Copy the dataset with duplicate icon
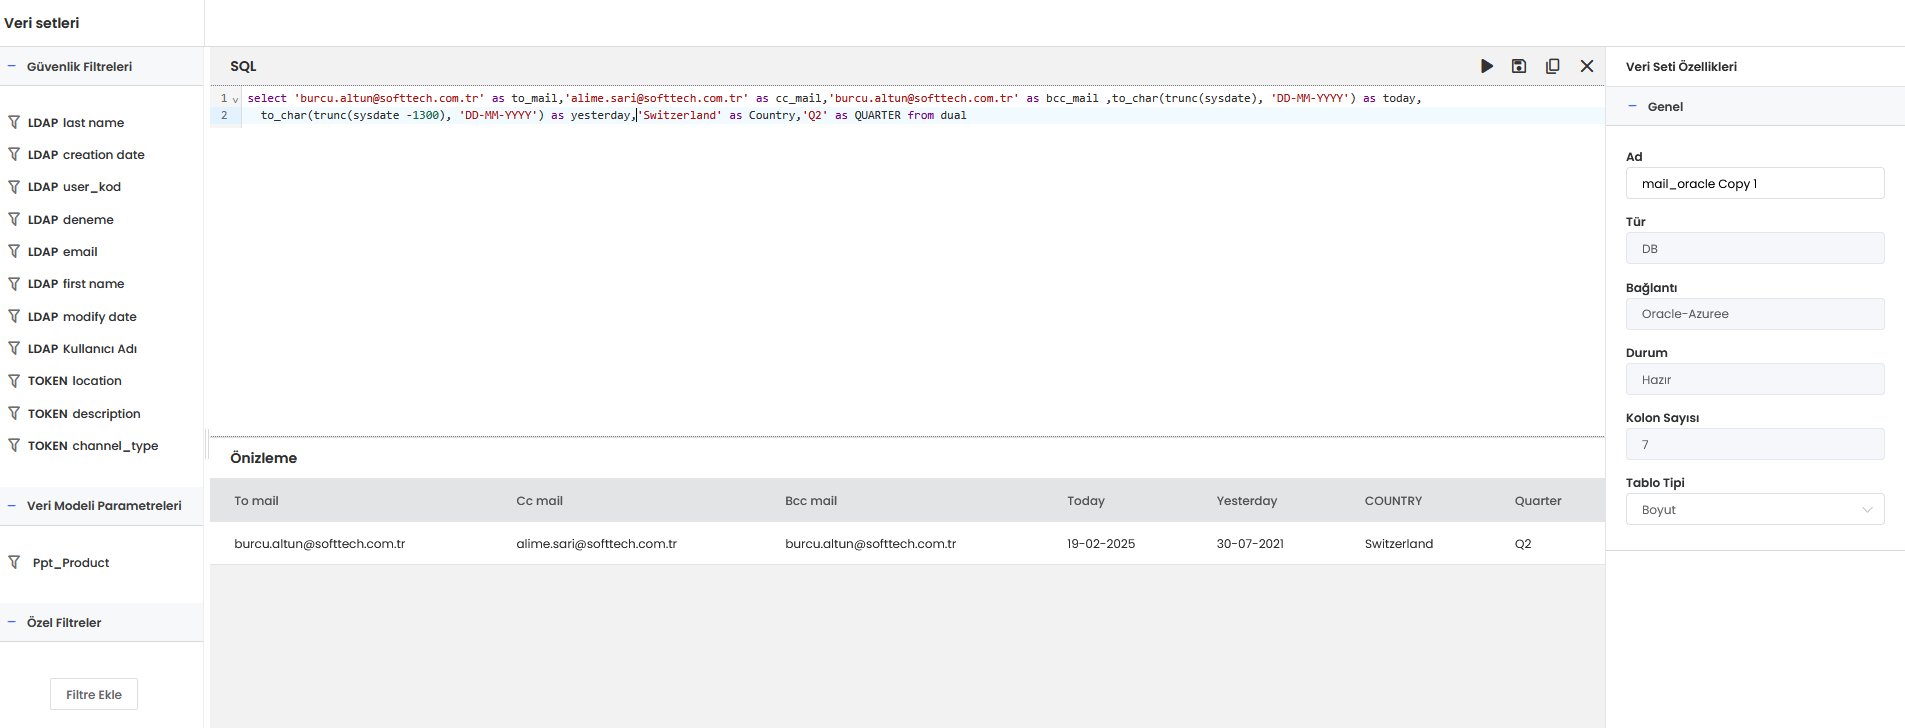1905x728 pixels. pos(1552,66)
